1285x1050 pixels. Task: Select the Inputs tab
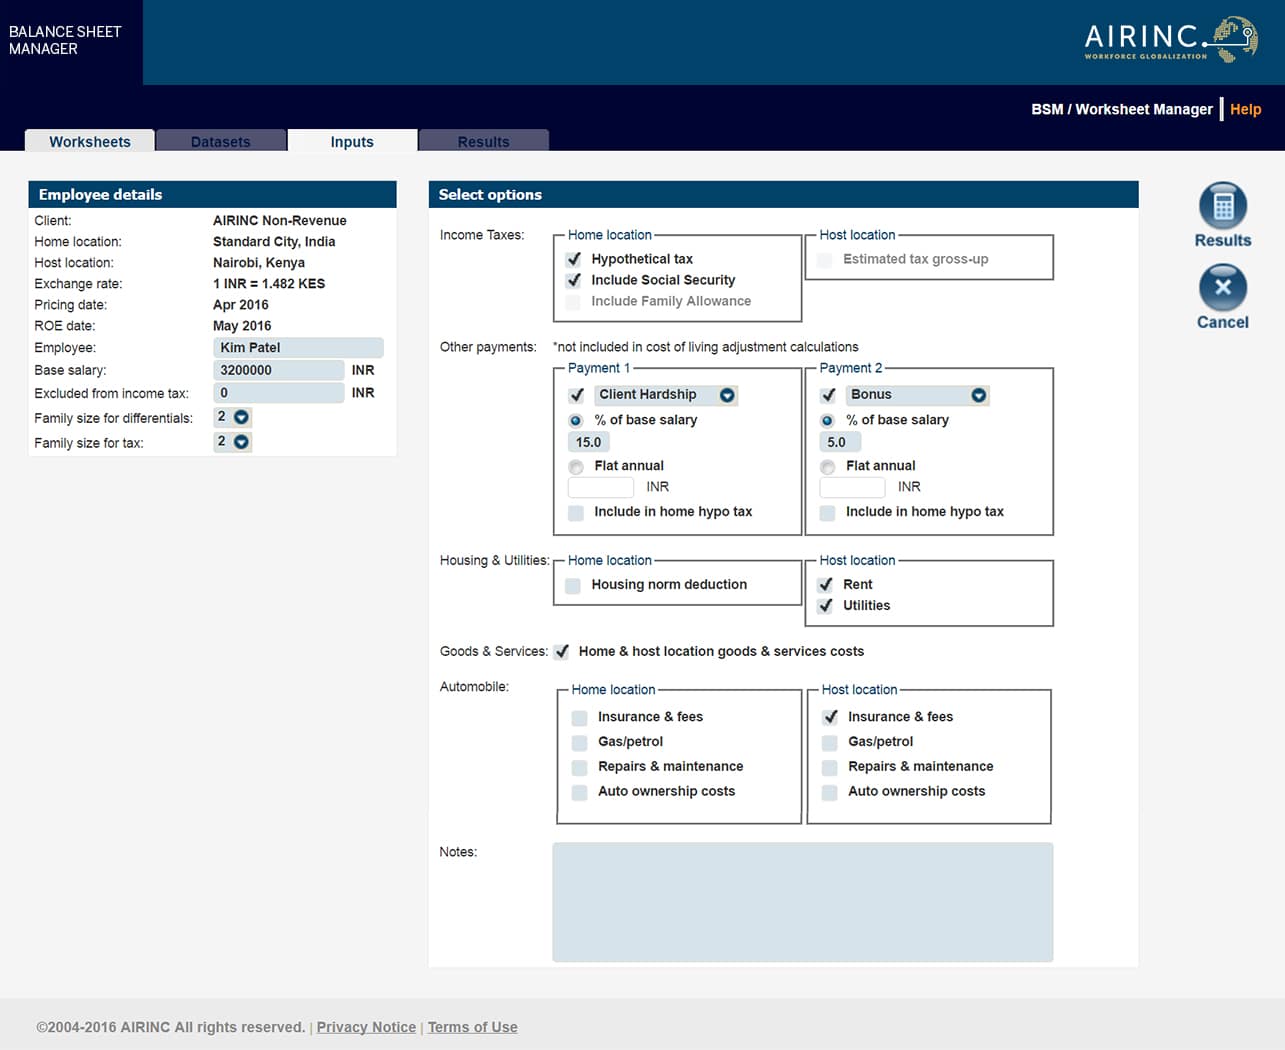point(352,141)
